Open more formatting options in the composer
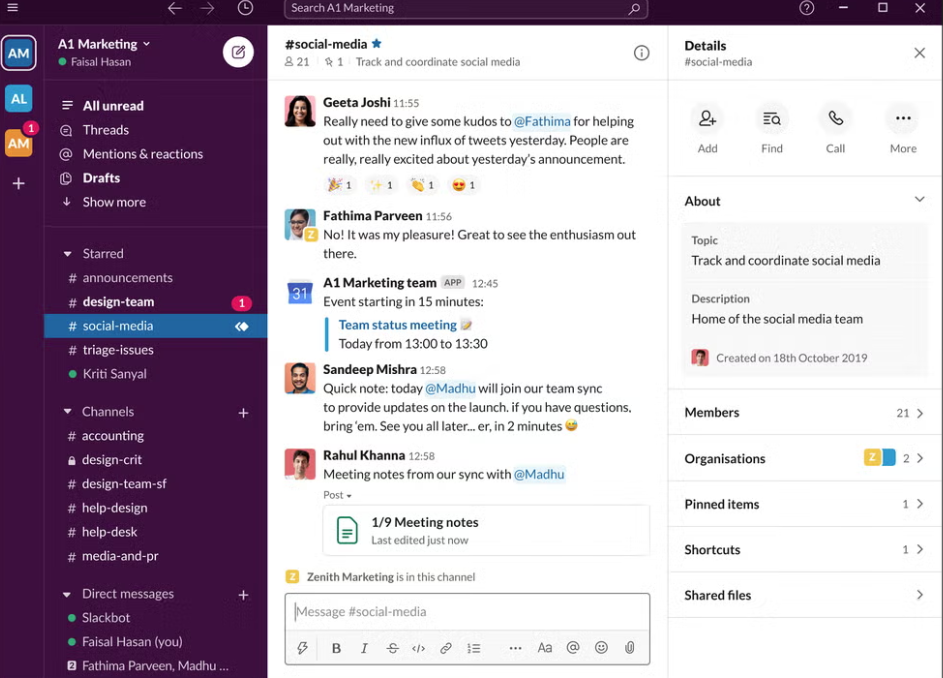The height and width of the screenshot is (678, 943). pyautogui.click(x=515, y=648)
